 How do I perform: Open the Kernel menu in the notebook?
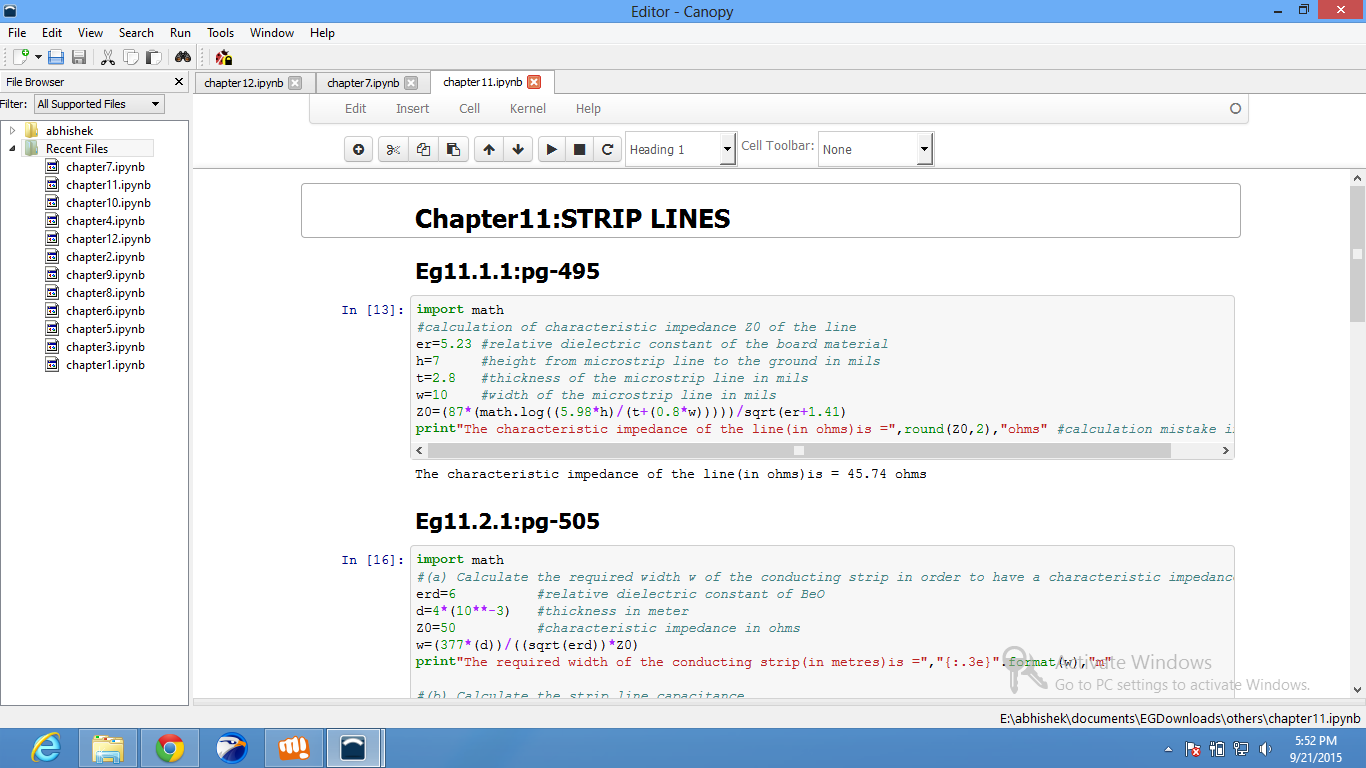click(x=527, y=108)
